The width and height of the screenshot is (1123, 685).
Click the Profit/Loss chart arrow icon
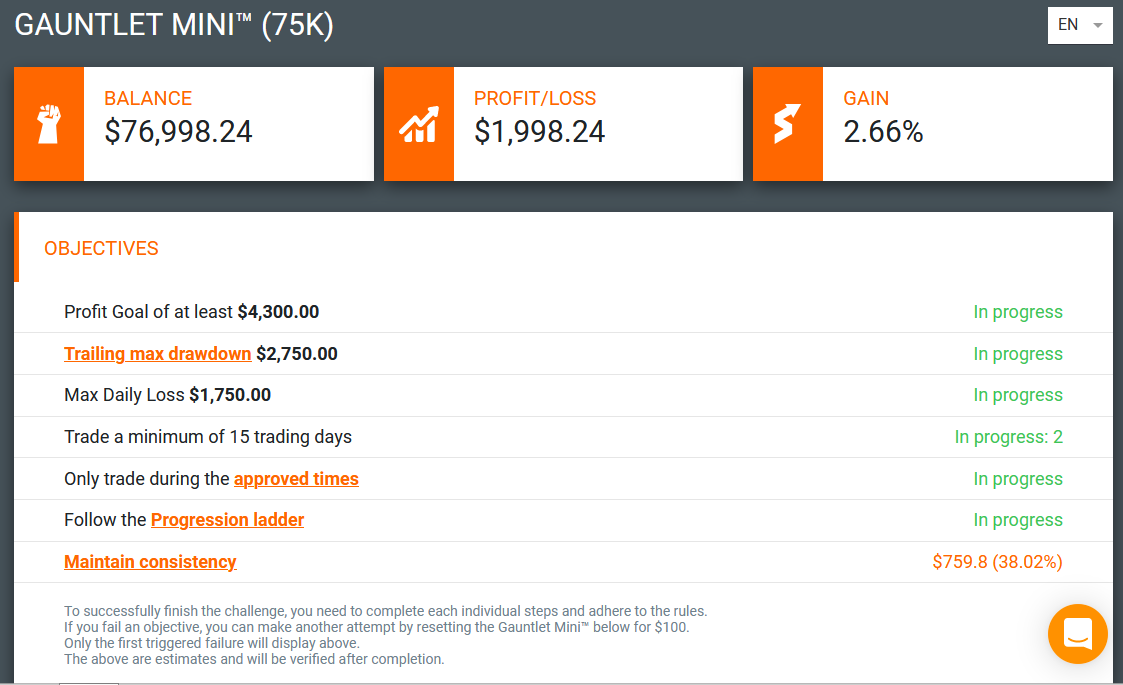coord(419,125)
